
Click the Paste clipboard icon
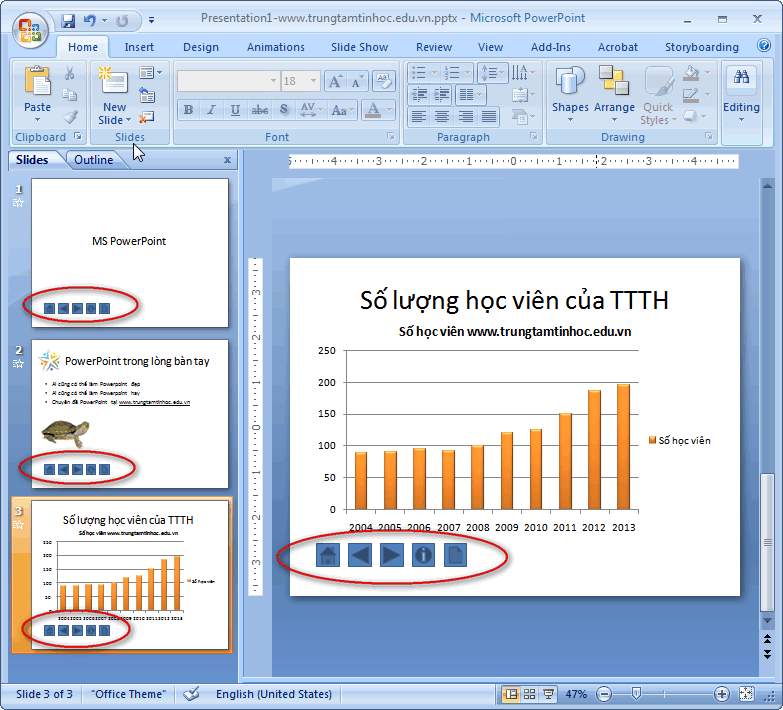pos(37,80)
